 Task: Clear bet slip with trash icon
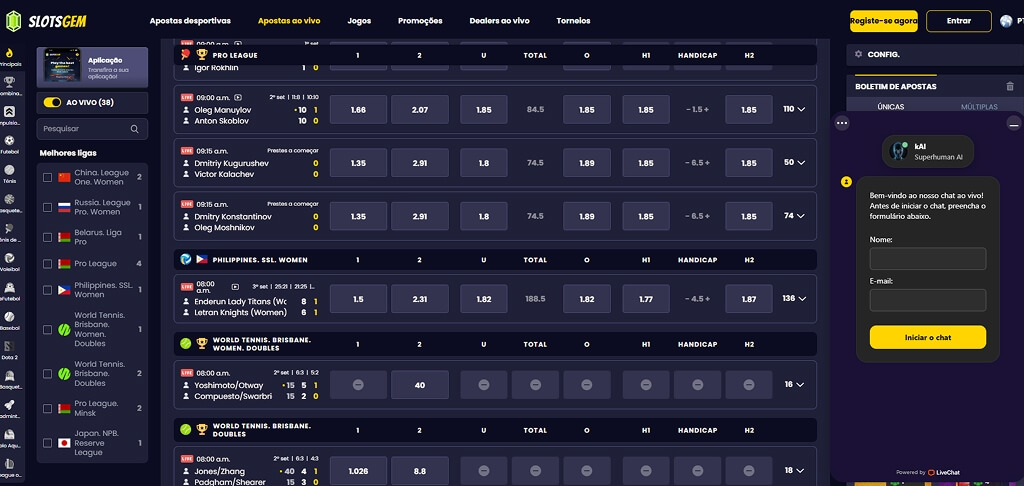point(1010,86)
